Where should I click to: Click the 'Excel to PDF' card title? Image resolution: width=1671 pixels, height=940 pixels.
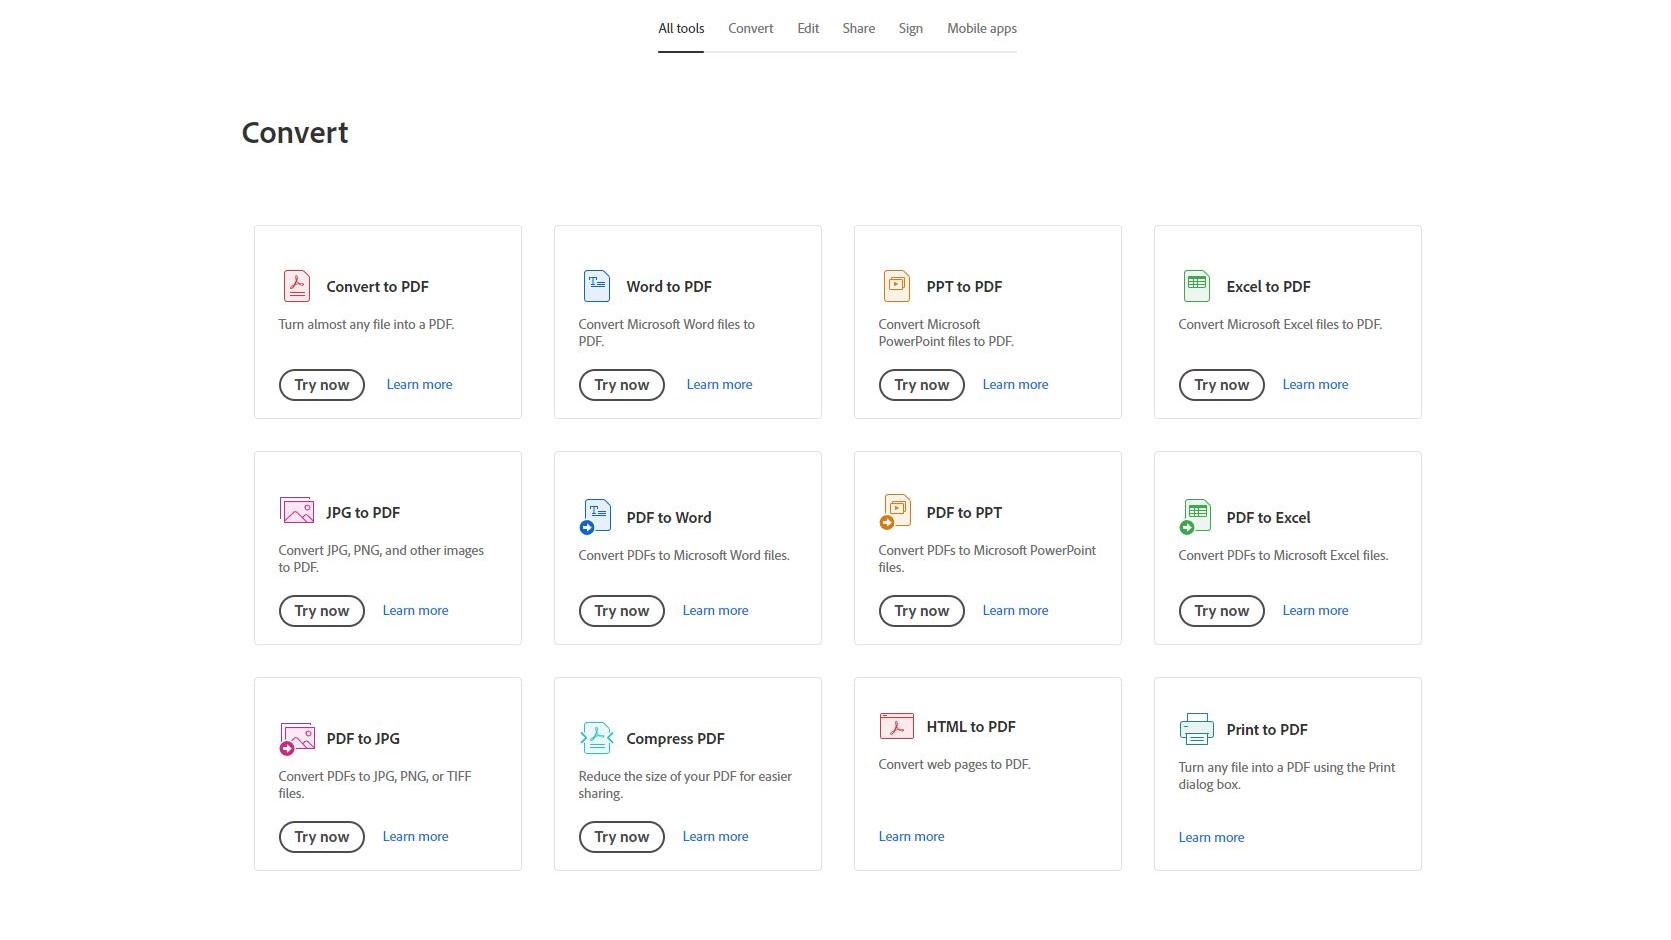coord(1268,286)
